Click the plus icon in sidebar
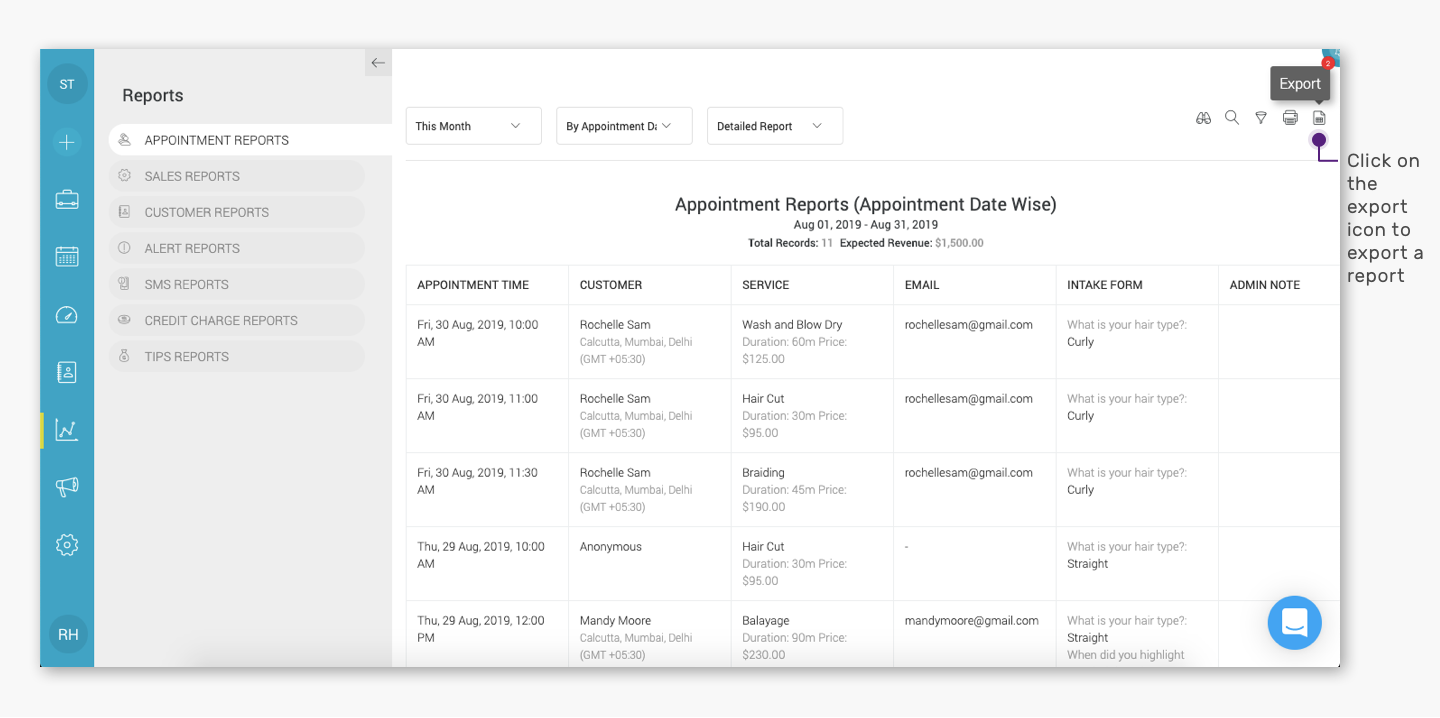1440x718 pixels. tap(67, 142)
